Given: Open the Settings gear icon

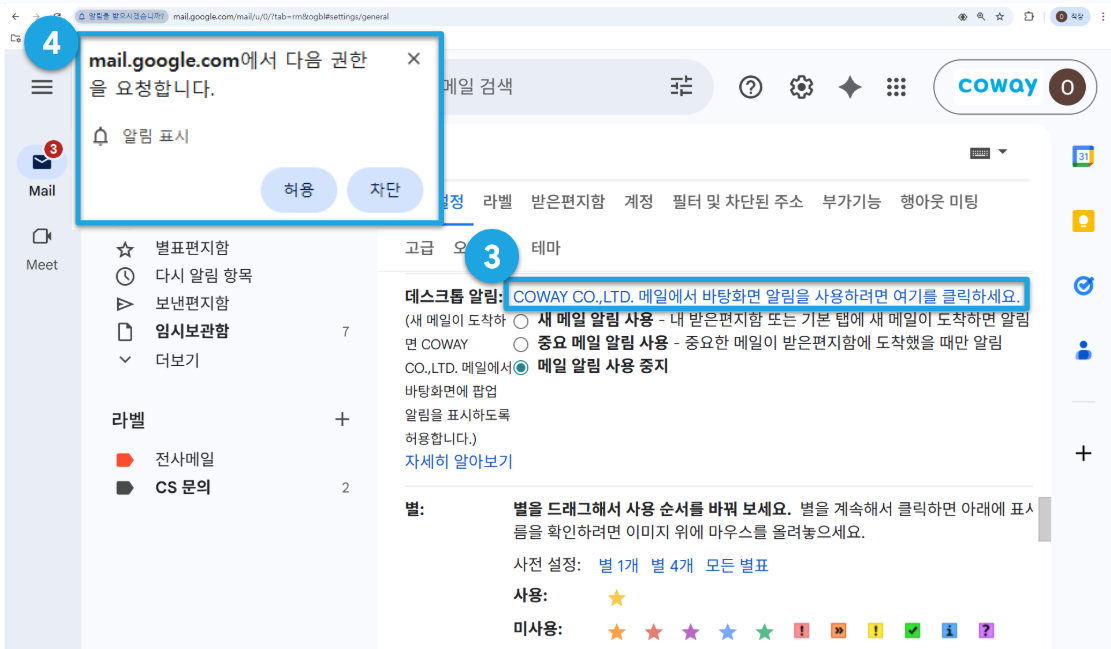Looking at the screenshot, I should pos(801,87).
